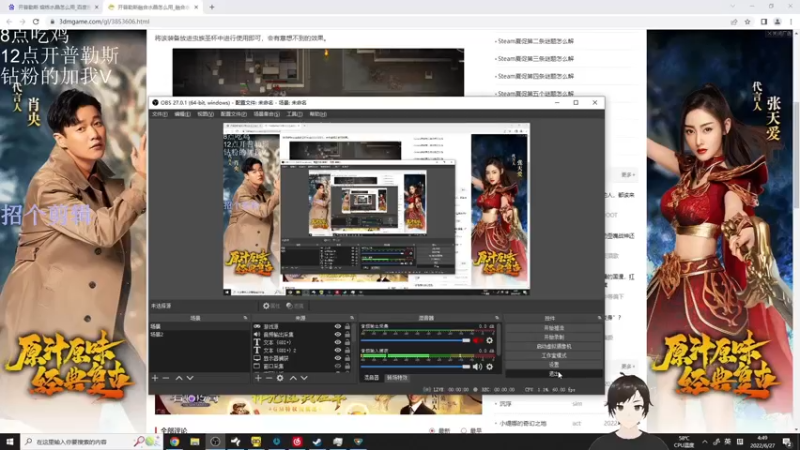This screenshot has width=800, height=450.
Task: Open a new Chrome tab
Action: point(212,7)
